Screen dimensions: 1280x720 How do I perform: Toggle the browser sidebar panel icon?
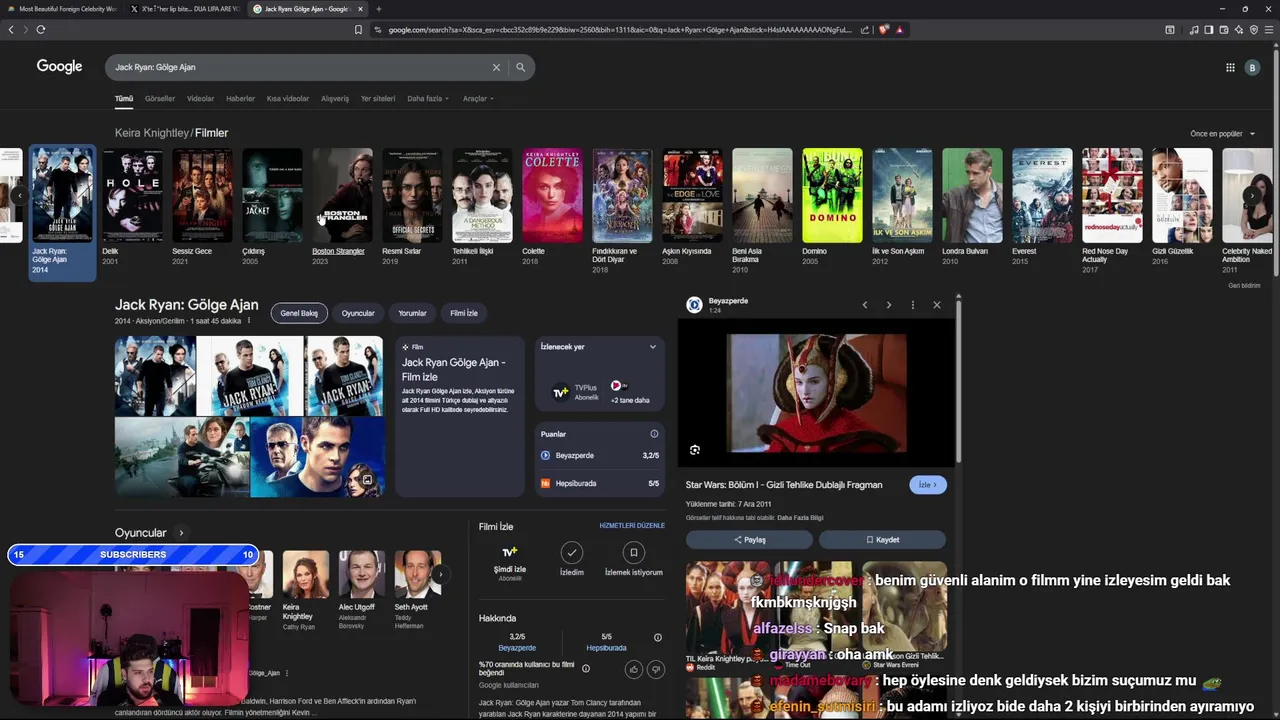(1208, 30)
